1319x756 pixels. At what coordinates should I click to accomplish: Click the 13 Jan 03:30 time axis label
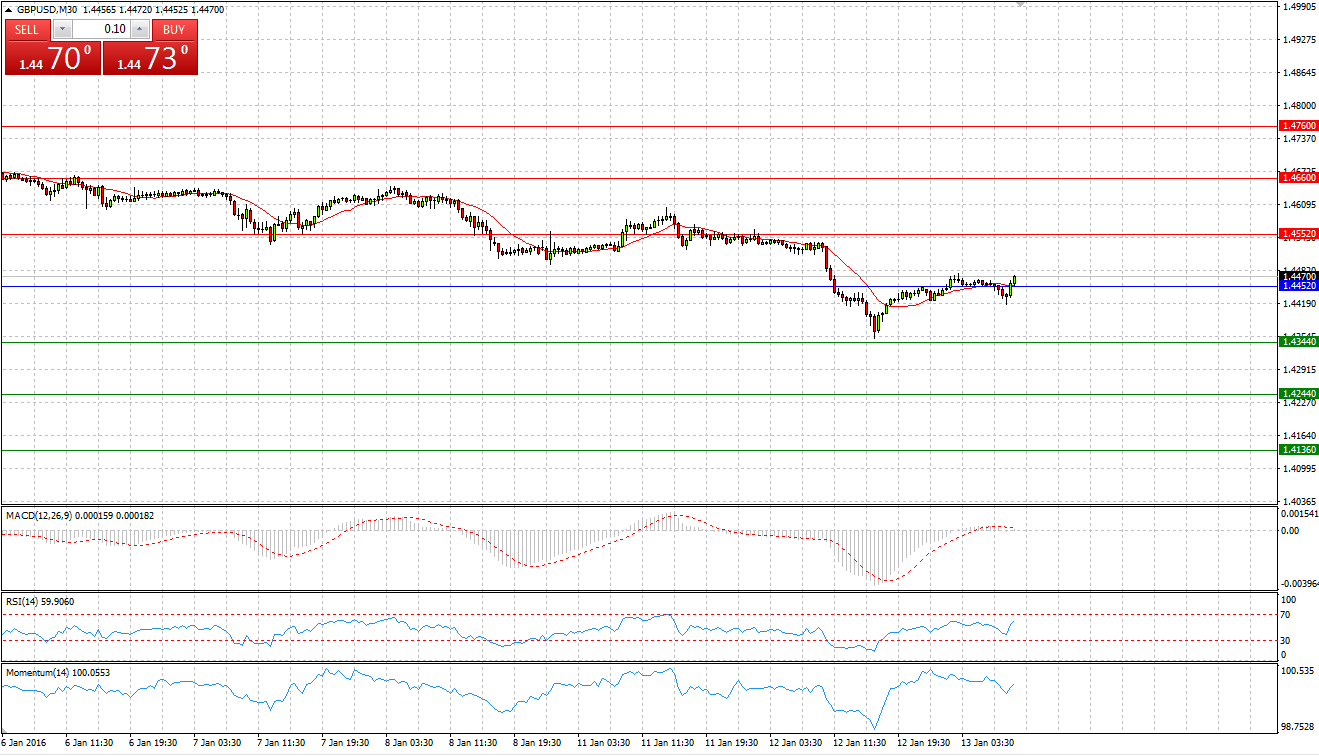989,743
